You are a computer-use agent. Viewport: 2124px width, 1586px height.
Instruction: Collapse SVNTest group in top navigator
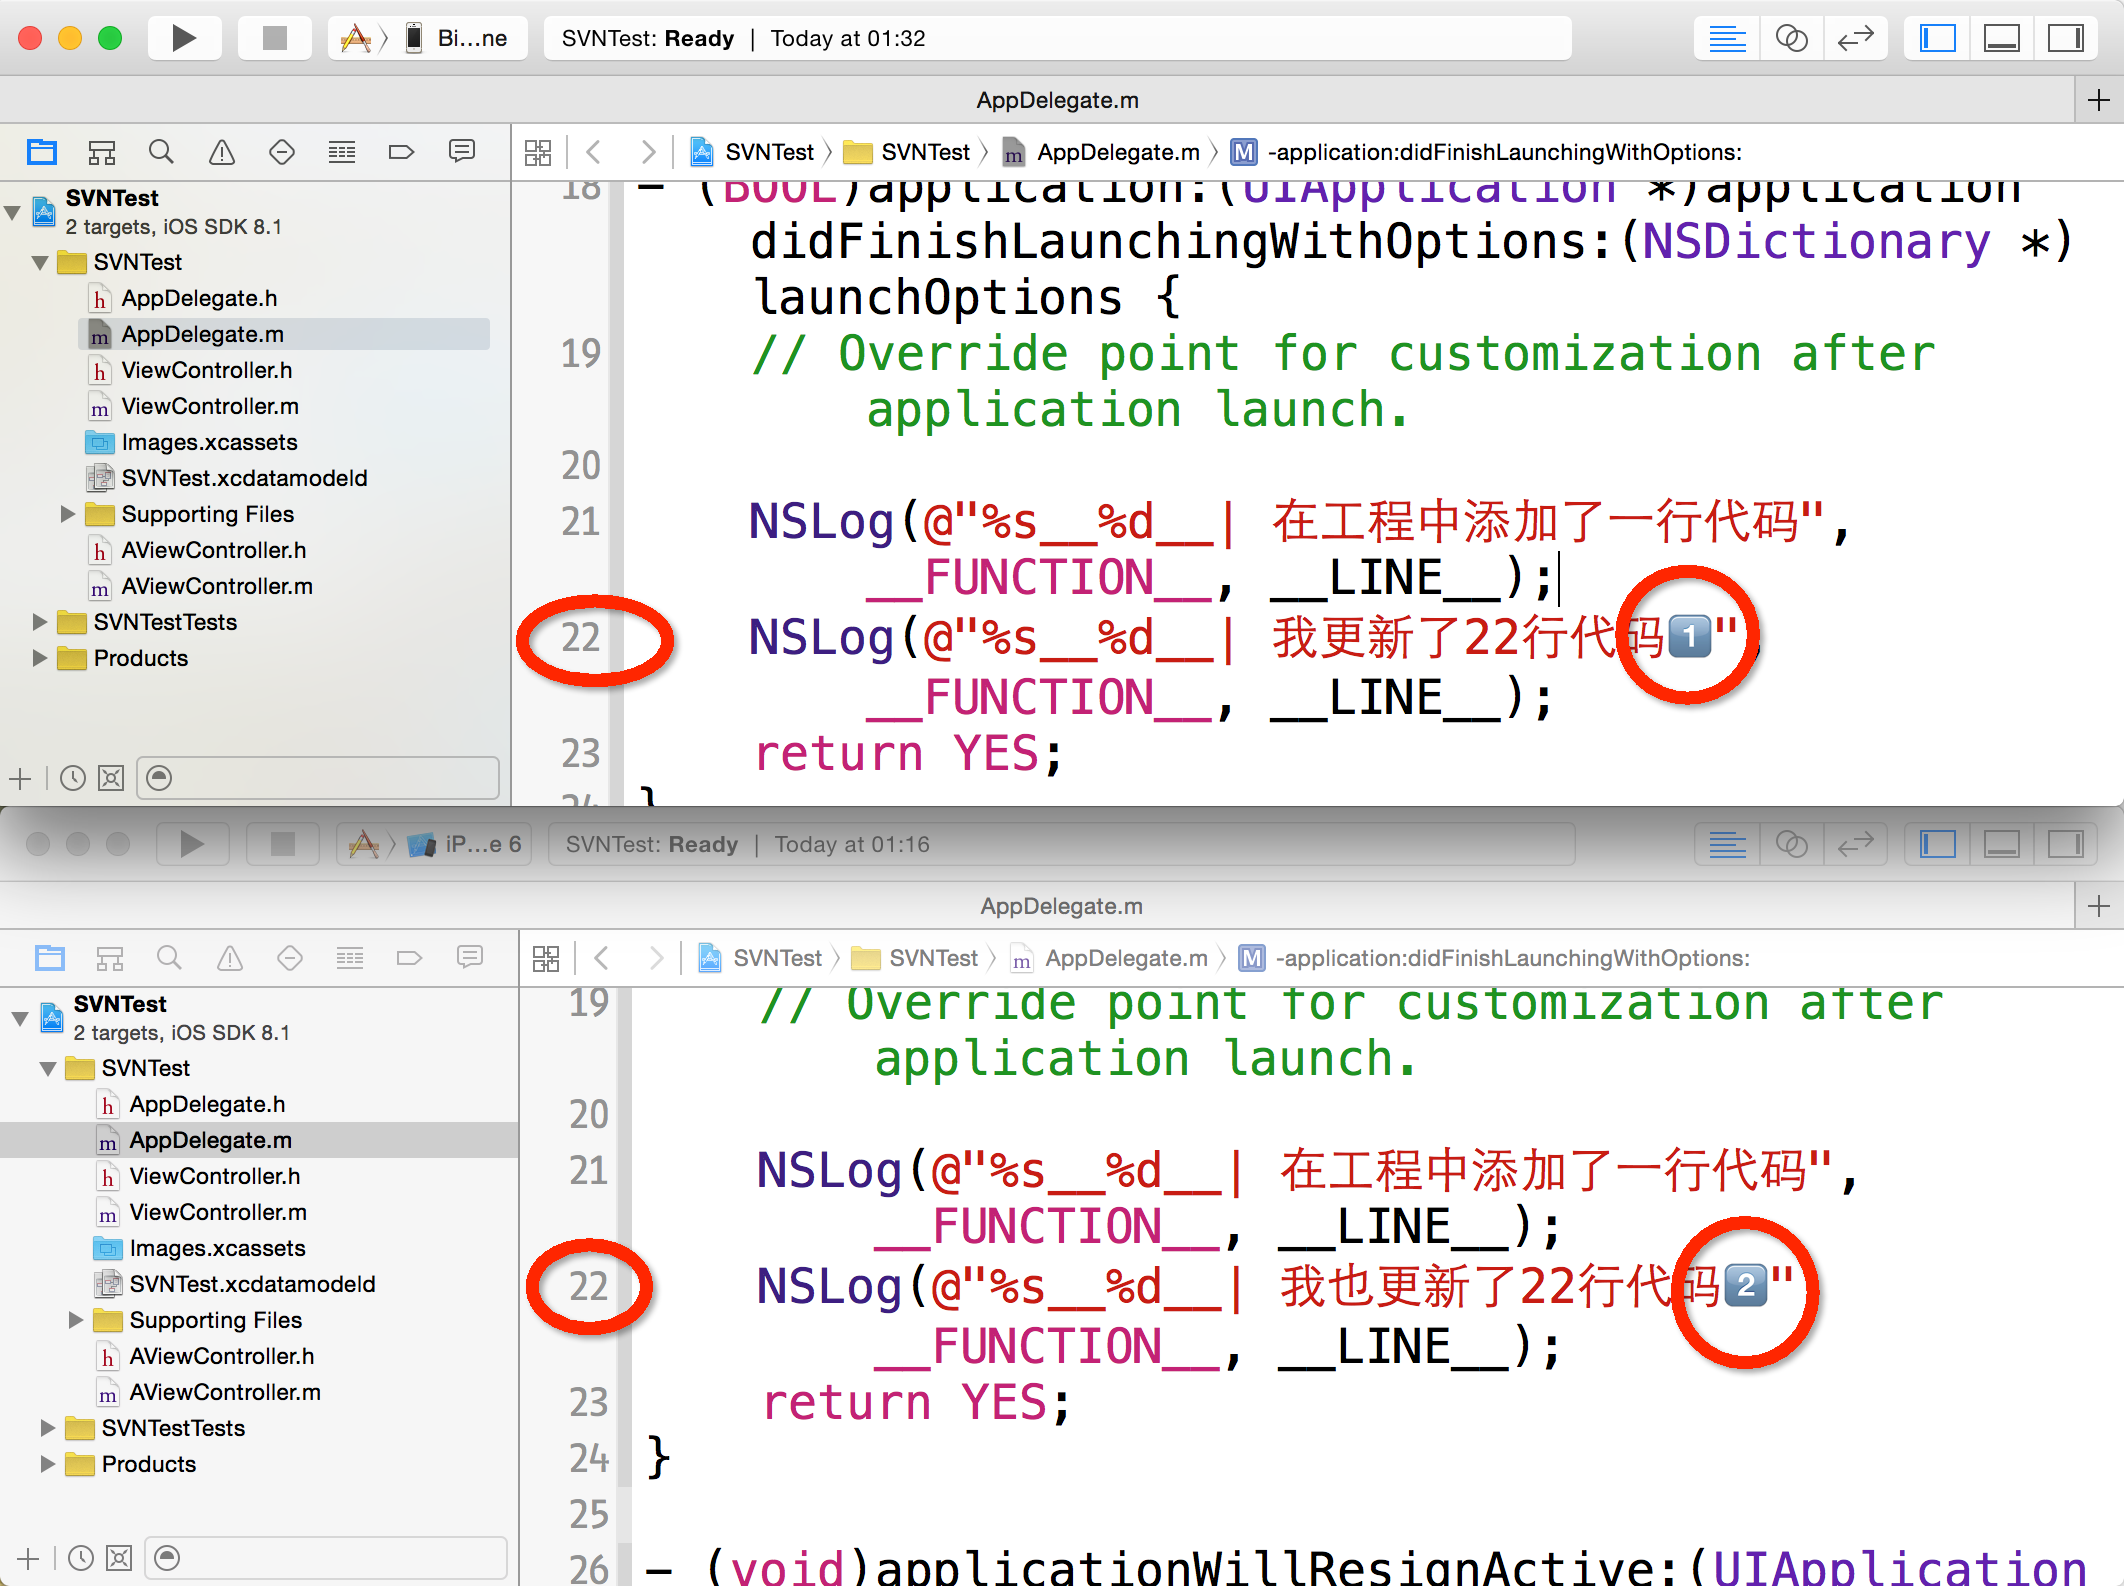[x=41, y=262]
